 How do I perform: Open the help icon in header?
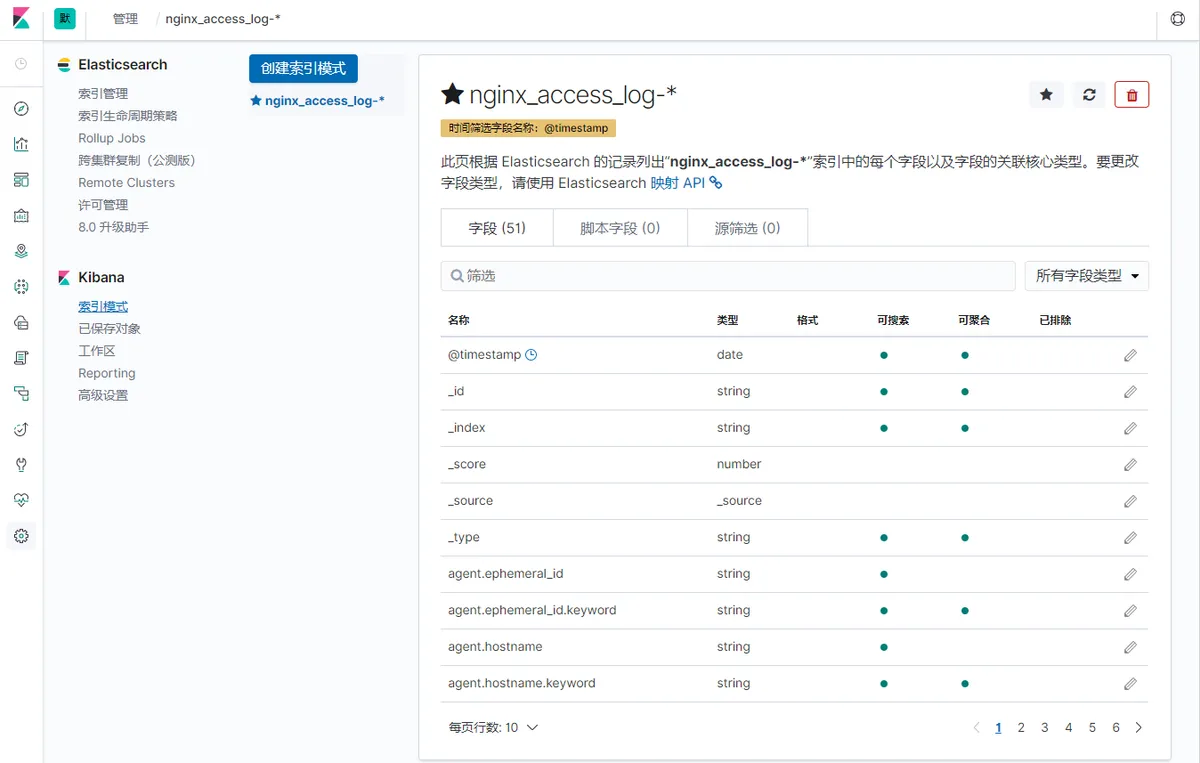pos(1177,19)
